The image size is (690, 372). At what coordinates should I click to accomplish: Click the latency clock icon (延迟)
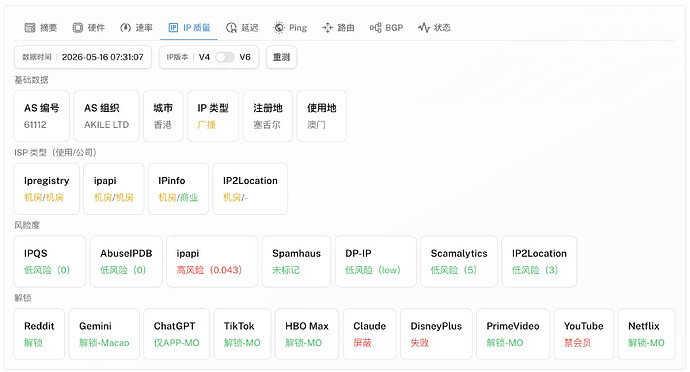pyautogui.click(x=231, y=28)
